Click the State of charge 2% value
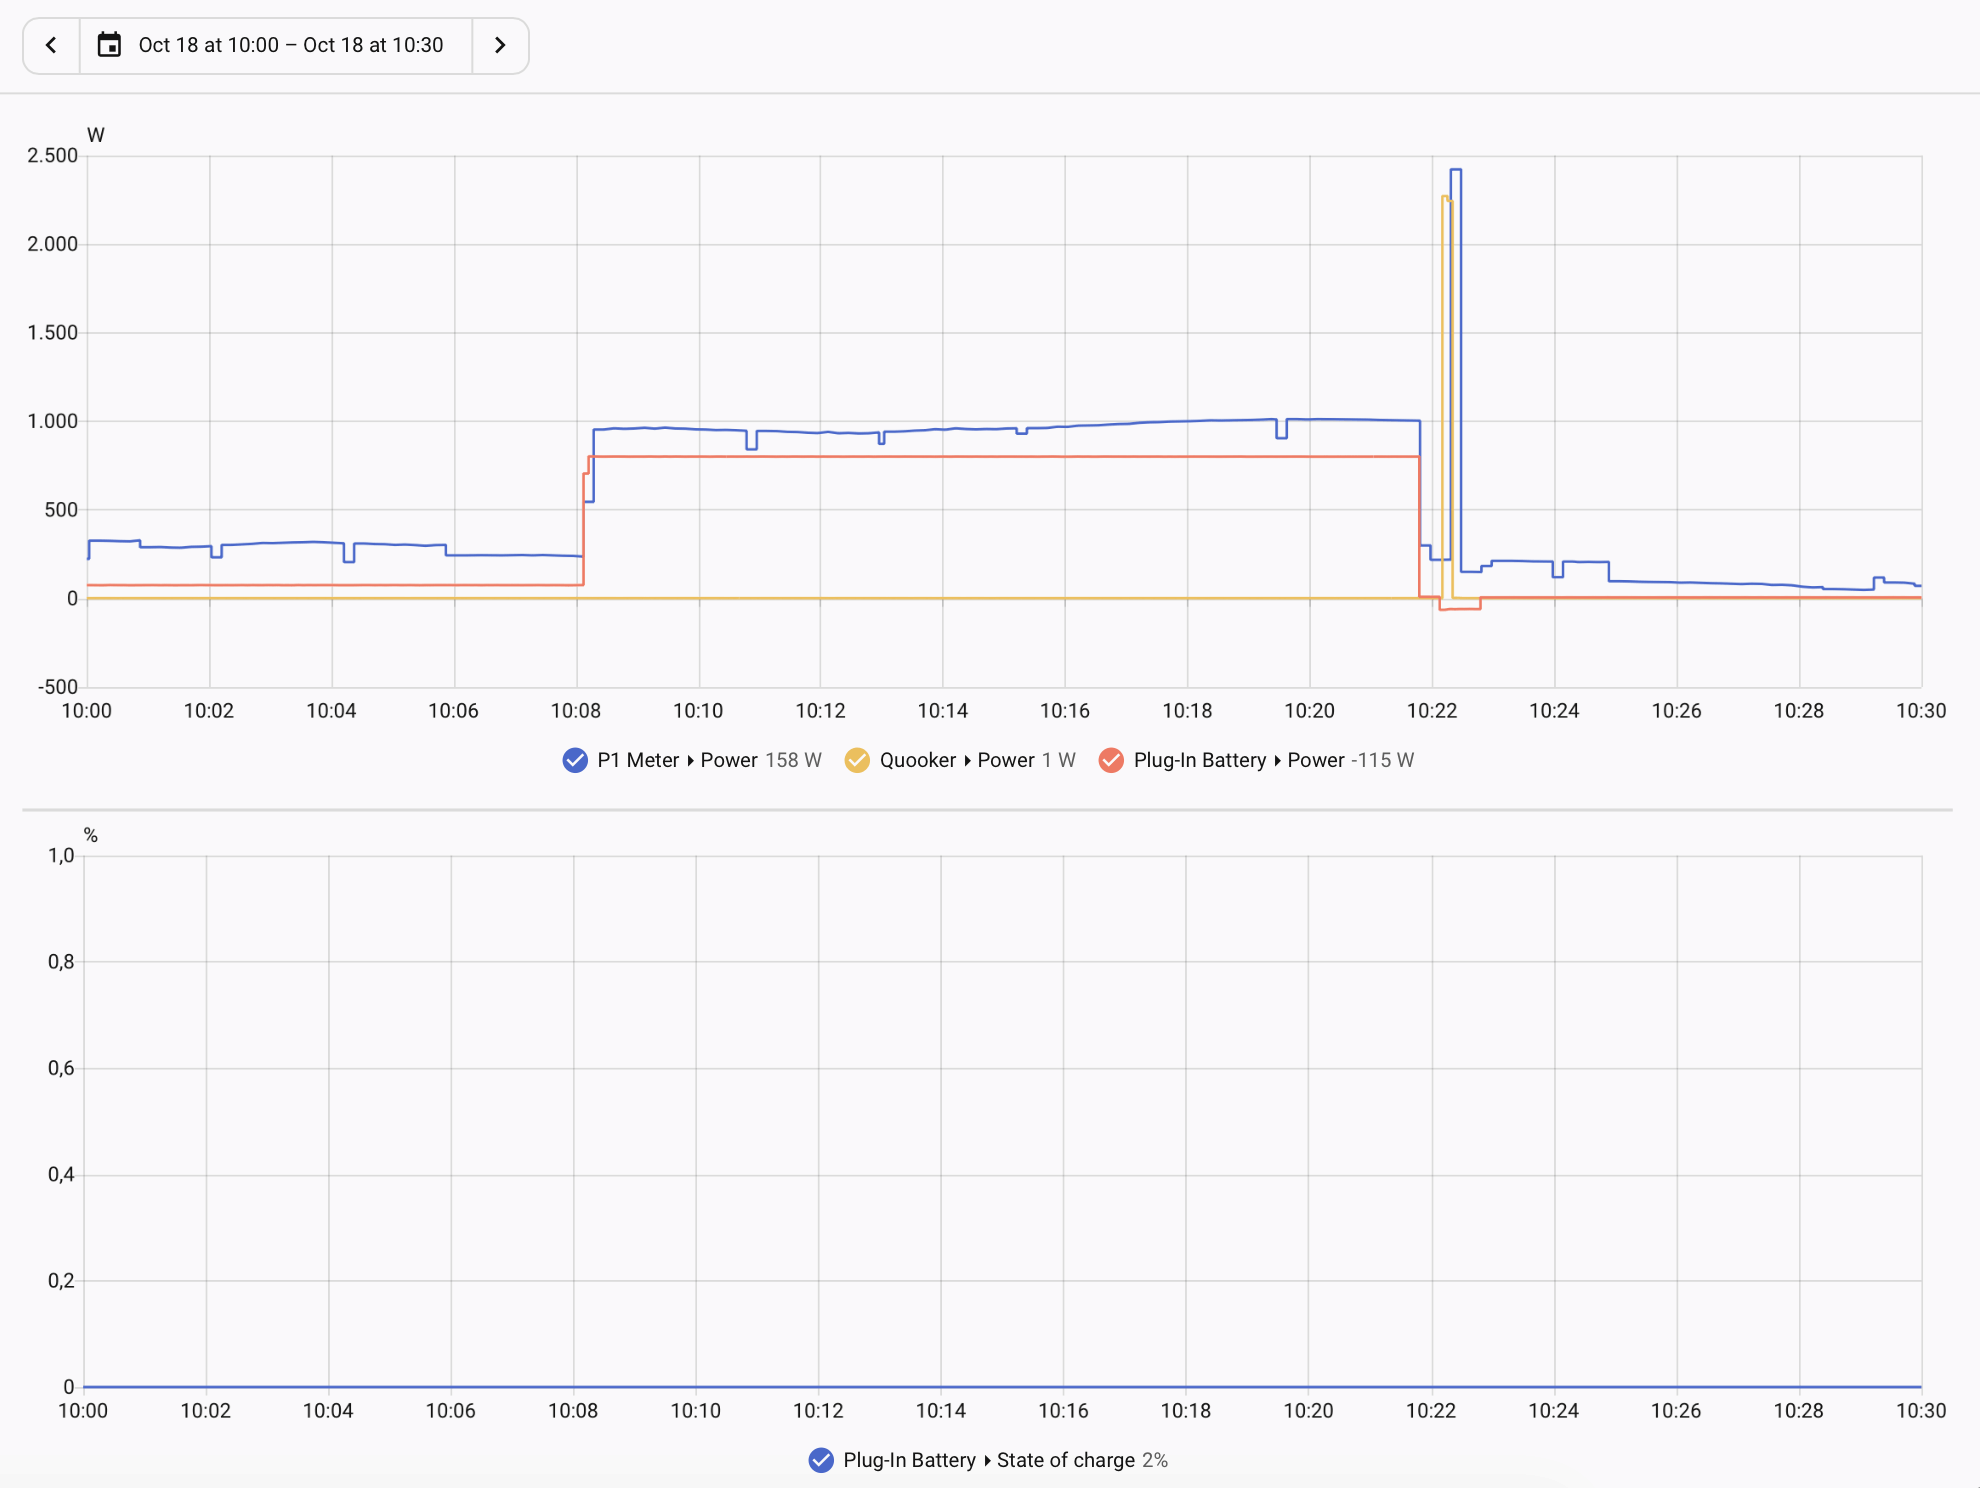 1155,1460
